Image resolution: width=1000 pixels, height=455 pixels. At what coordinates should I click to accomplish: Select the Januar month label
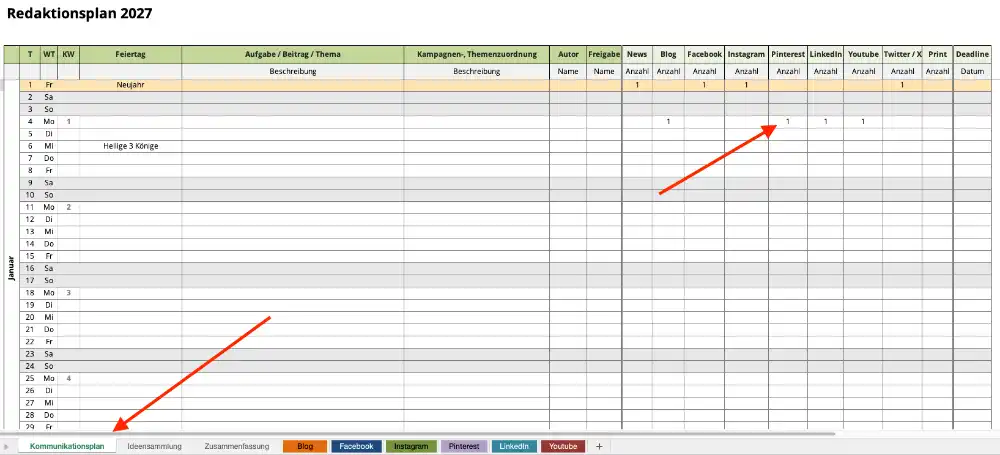(10, 268)
